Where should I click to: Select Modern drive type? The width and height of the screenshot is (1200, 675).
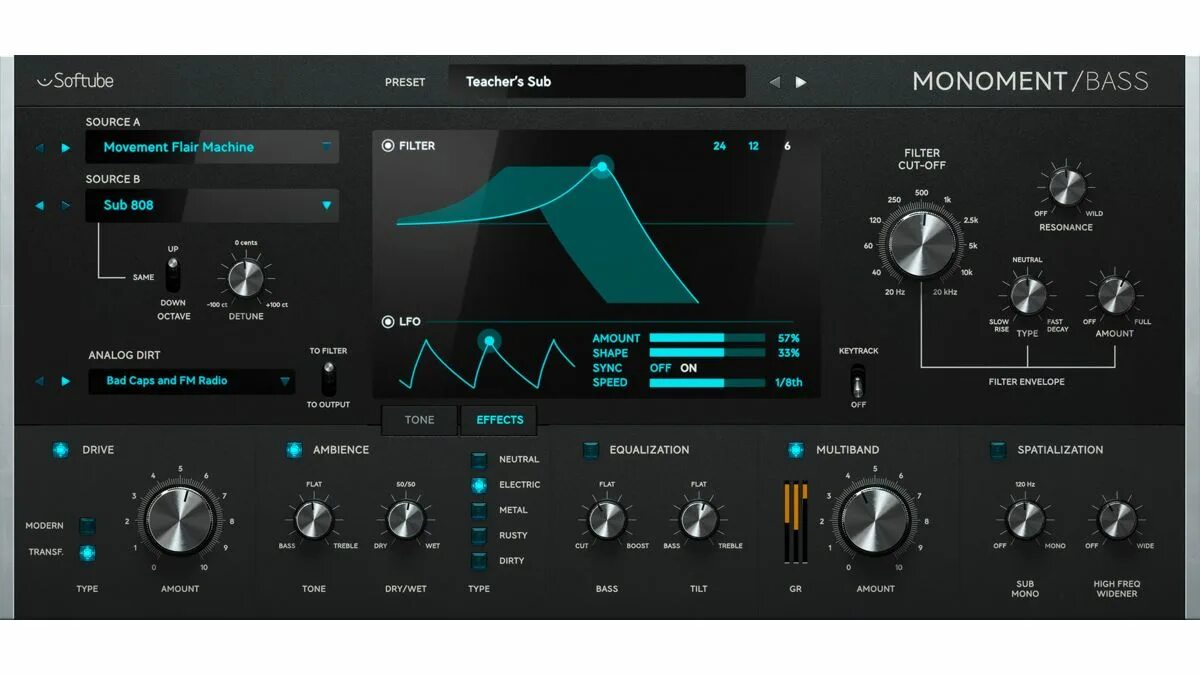[87, 526]
